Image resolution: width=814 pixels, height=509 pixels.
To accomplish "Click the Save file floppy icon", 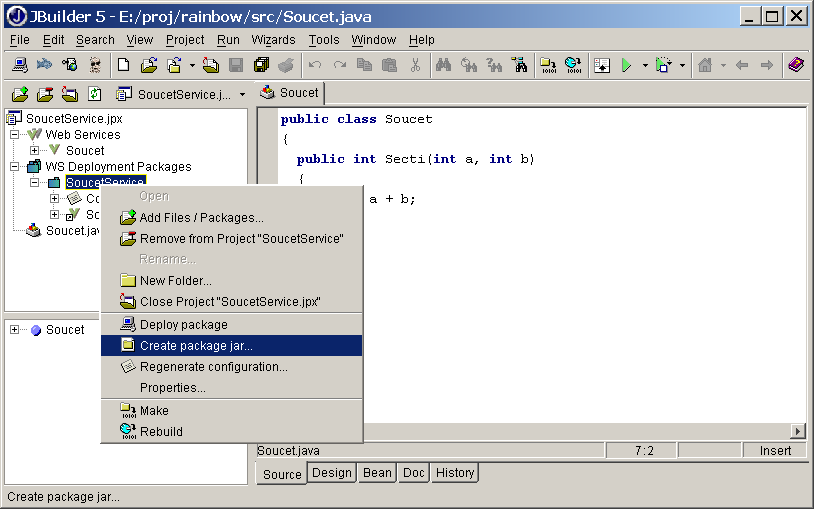I will pos(236,65).
